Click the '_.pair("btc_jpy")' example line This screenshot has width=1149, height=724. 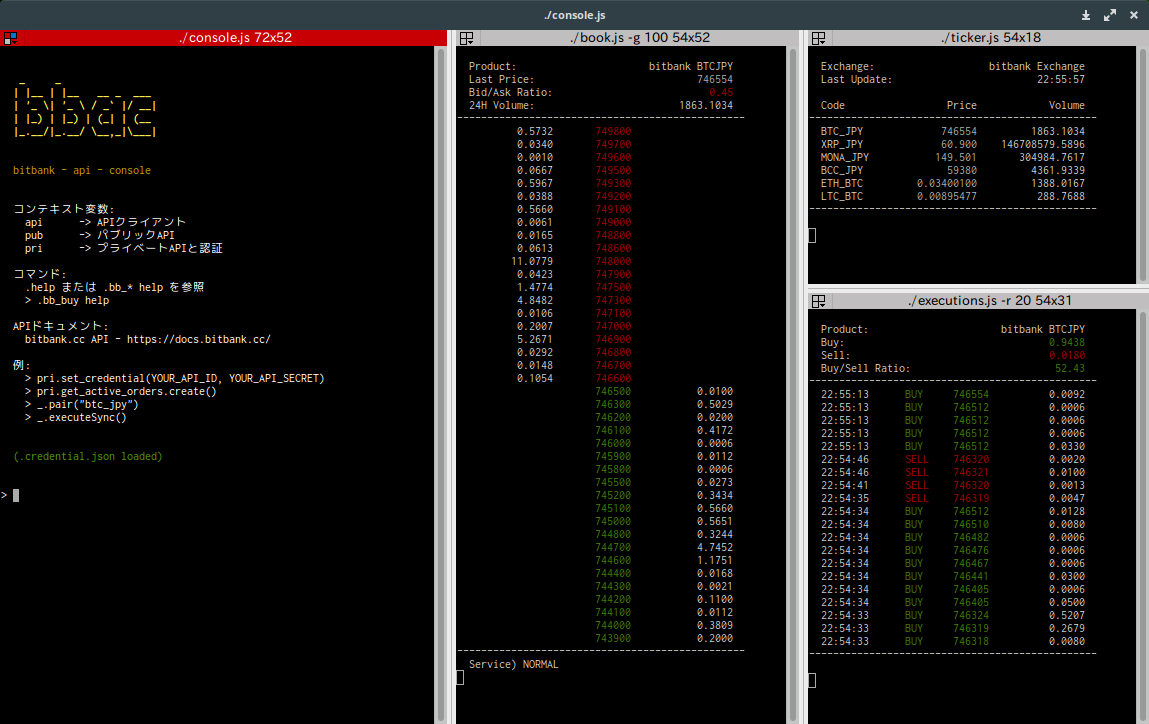[87, 405]
